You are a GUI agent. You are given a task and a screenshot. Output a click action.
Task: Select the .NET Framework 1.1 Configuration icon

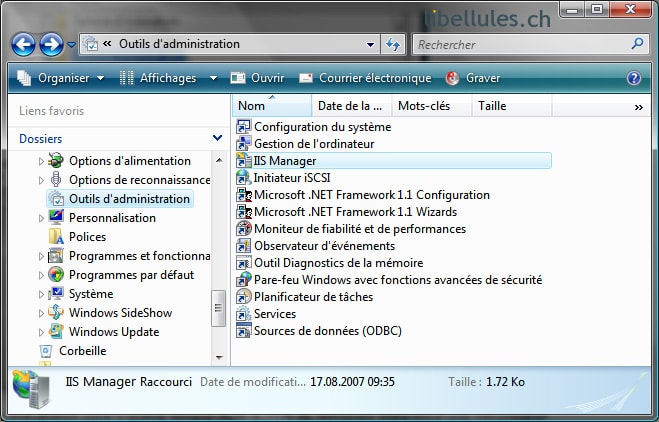pyautogui.click(x=243, y=195)
